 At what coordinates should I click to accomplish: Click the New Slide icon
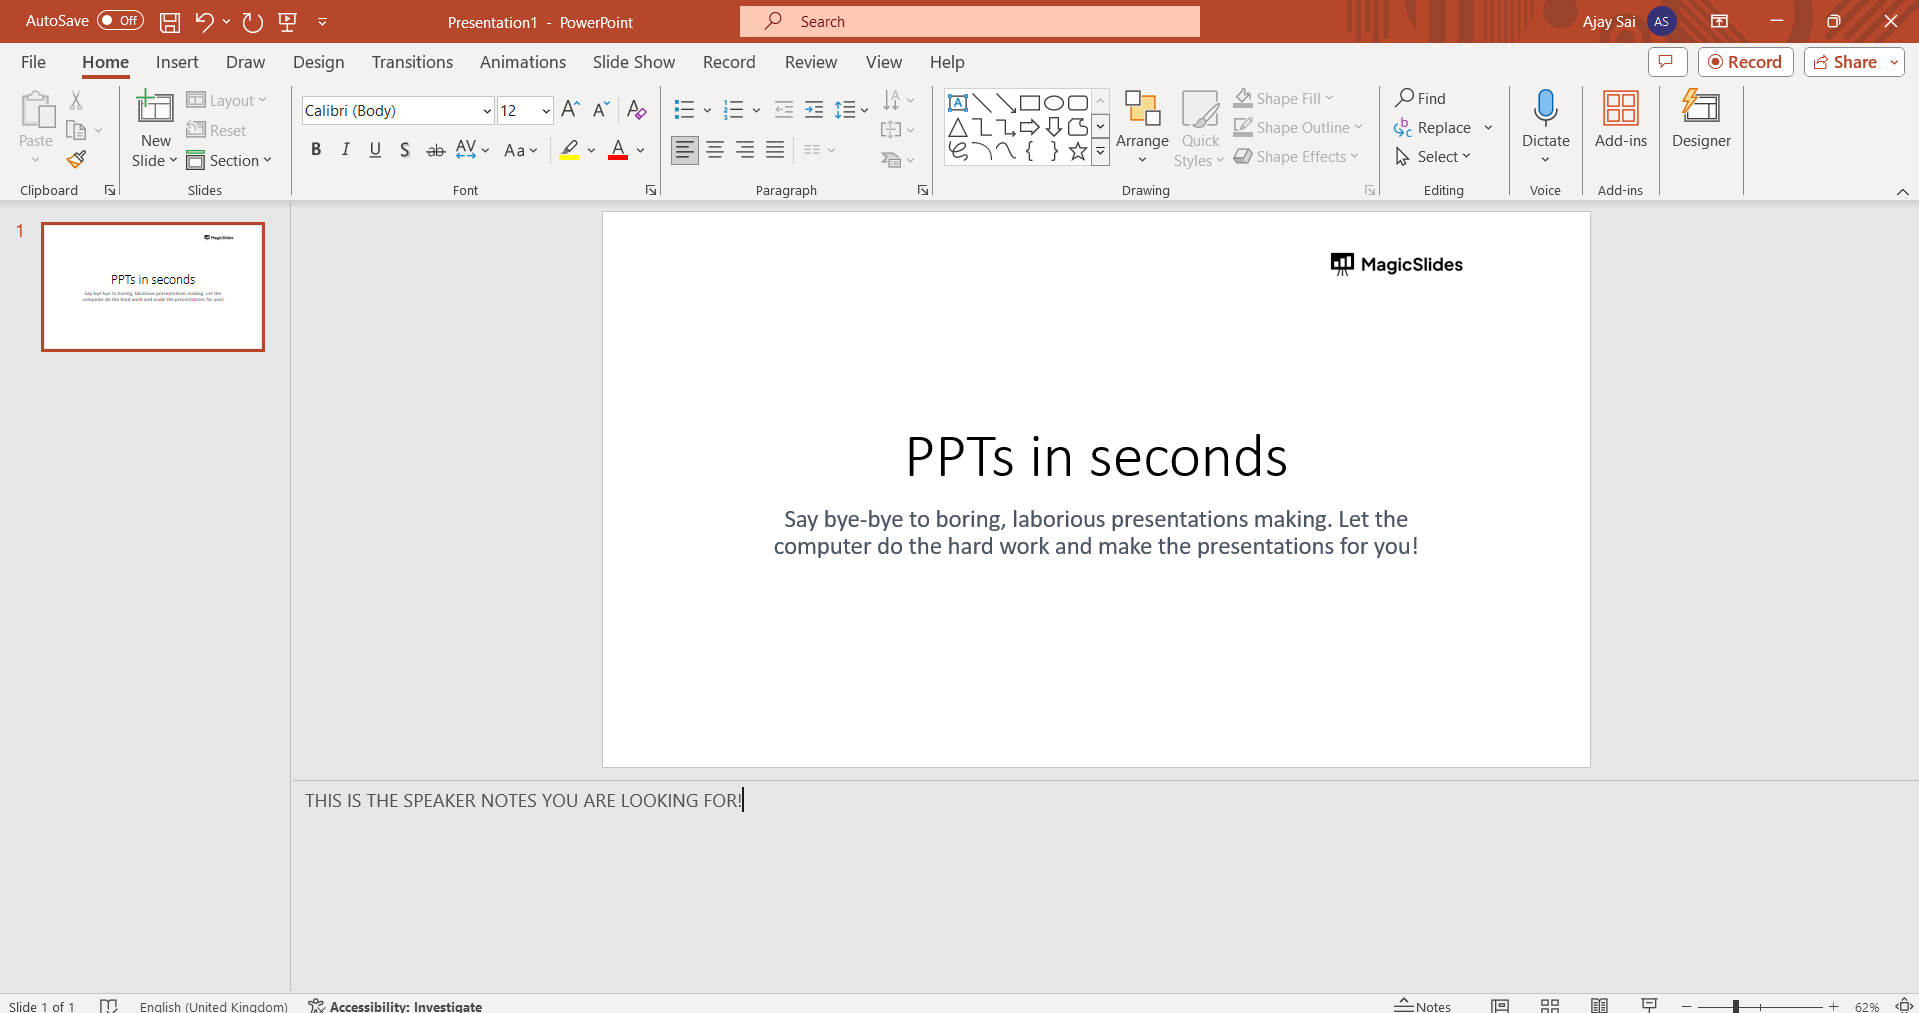[155, 107]
